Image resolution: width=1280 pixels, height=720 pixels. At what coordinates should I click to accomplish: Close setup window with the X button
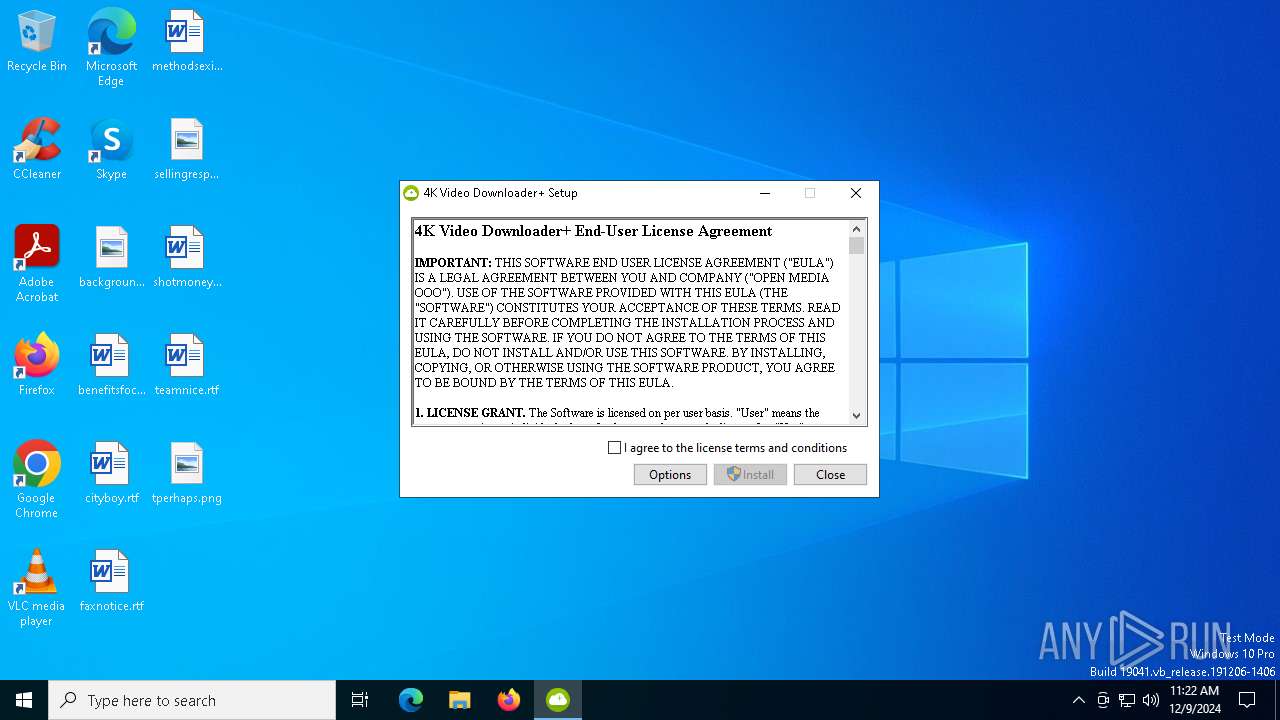tap(856, 193)
